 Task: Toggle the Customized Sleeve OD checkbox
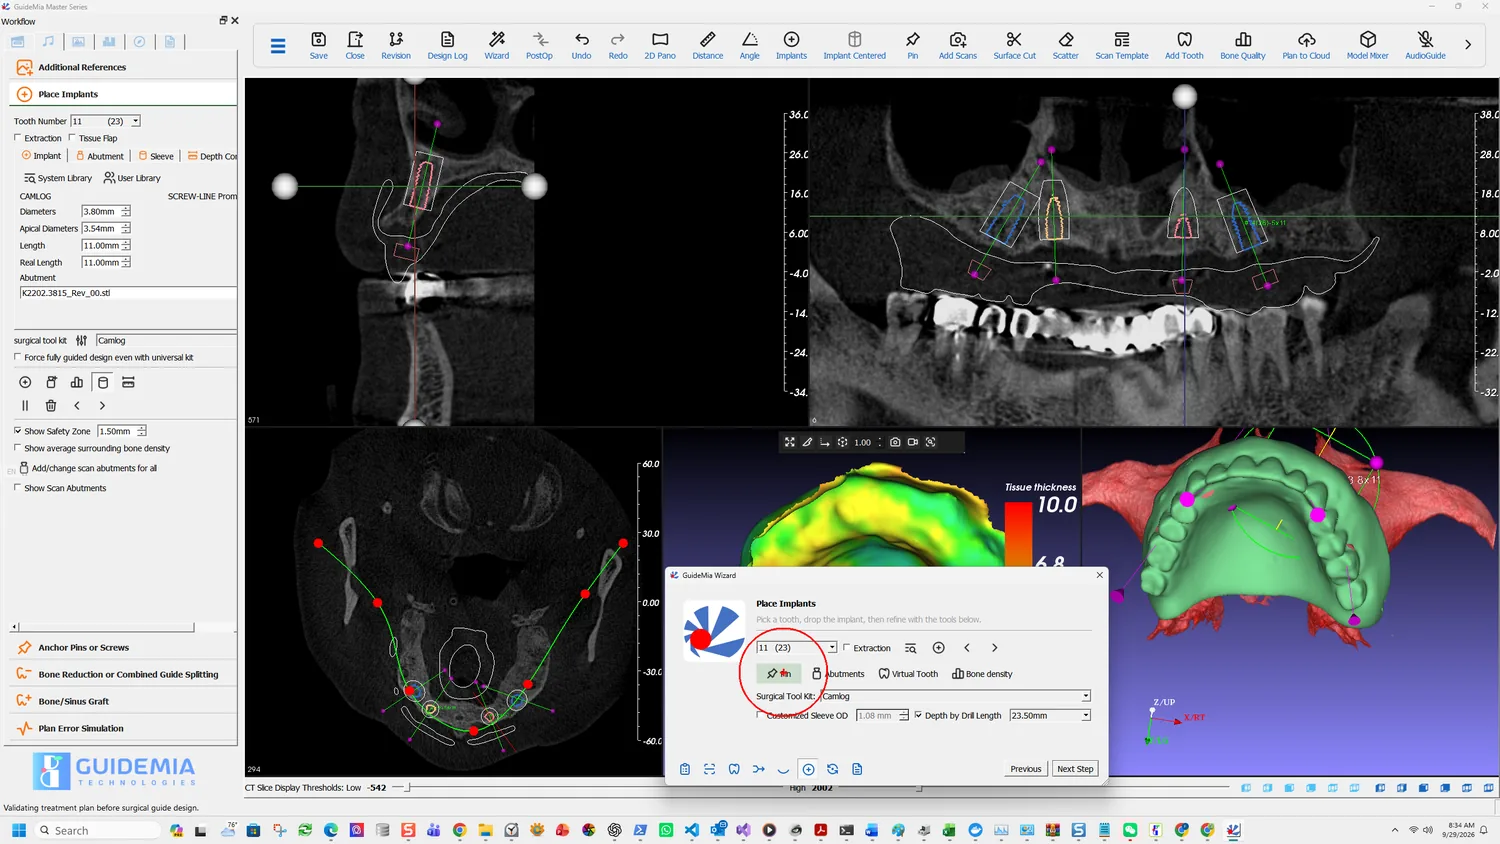[760, 715]
